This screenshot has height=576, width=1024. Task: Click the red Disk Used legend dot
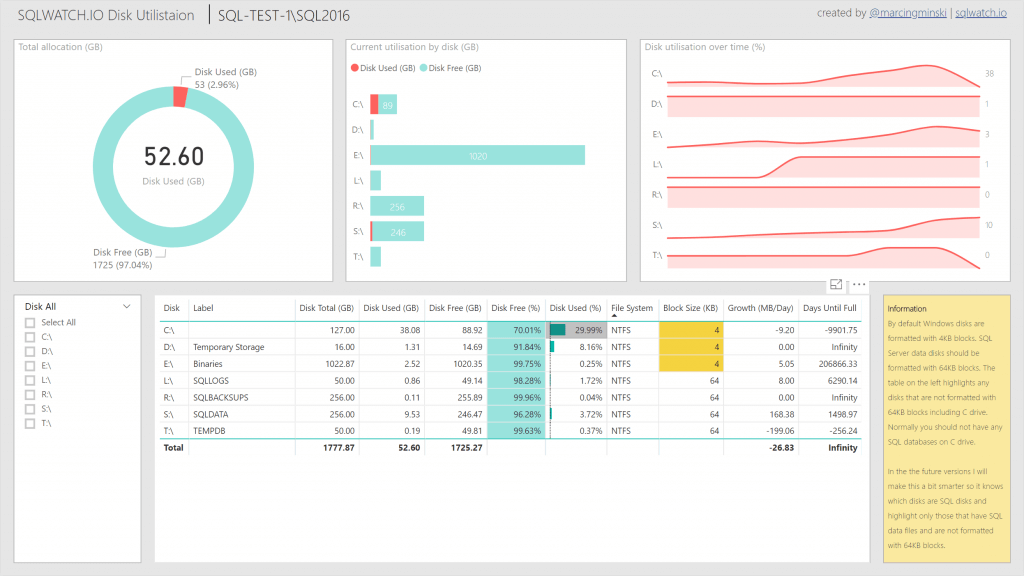click(x=355, y=67)
